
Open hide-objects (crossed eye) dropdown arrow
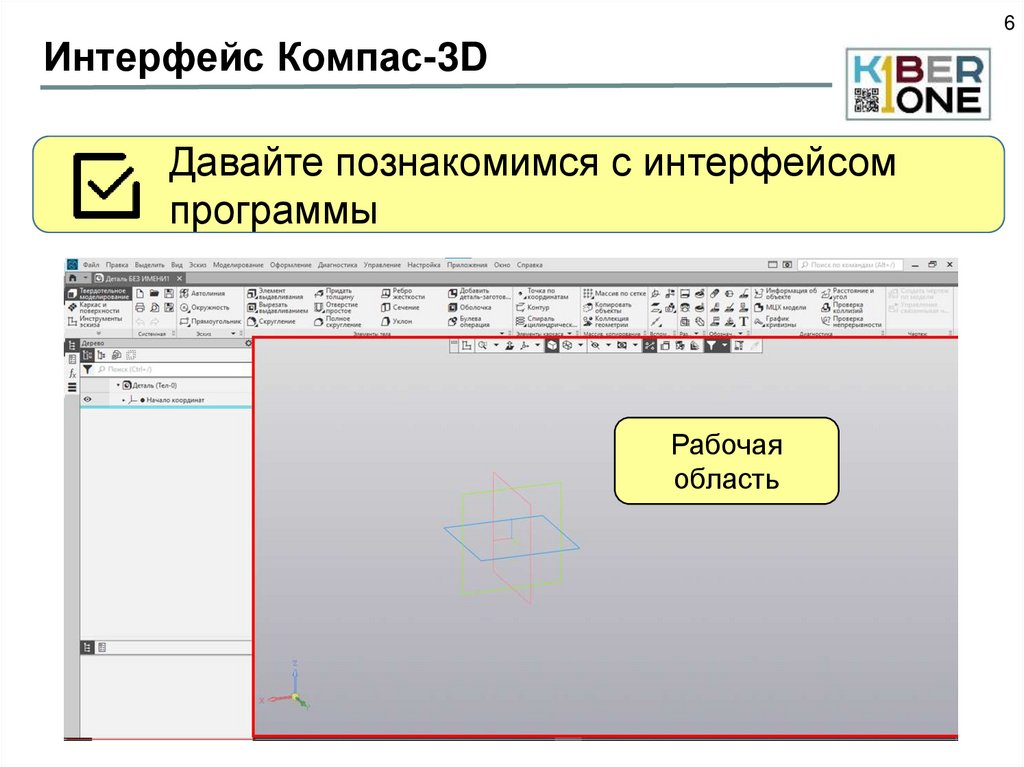tap(608, 346)
